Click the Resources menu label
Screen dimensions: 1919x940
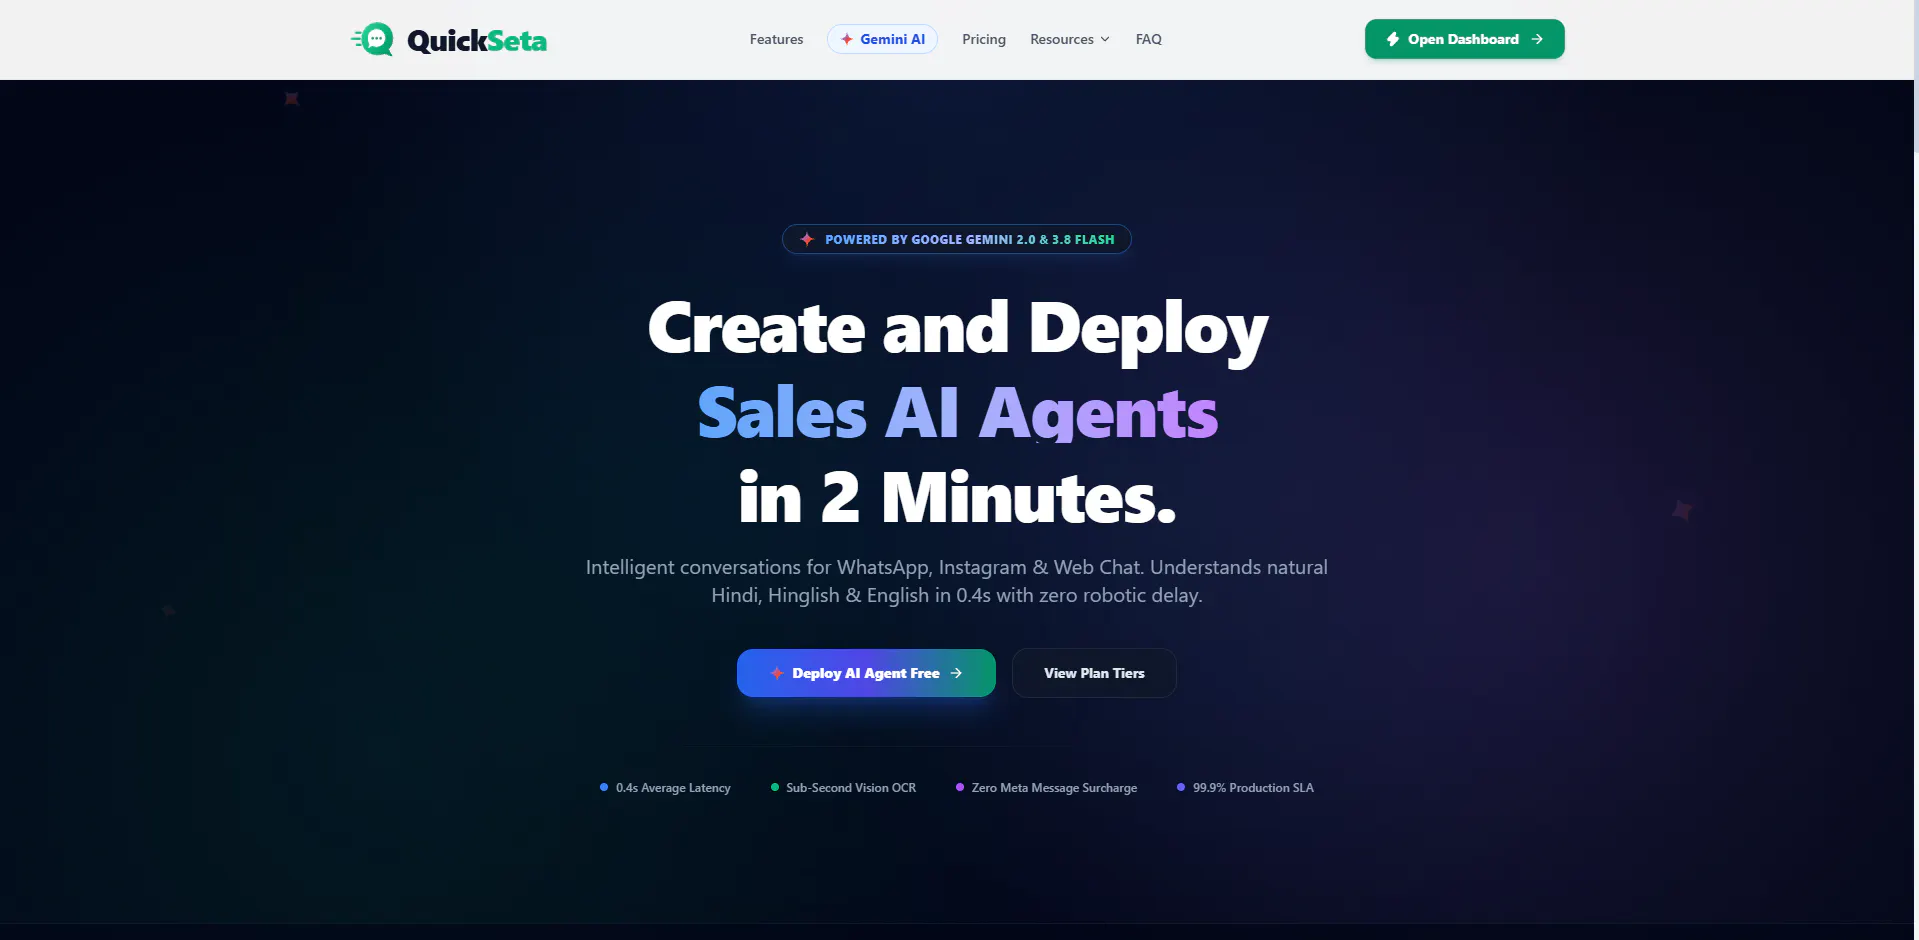coord(1062,39)
